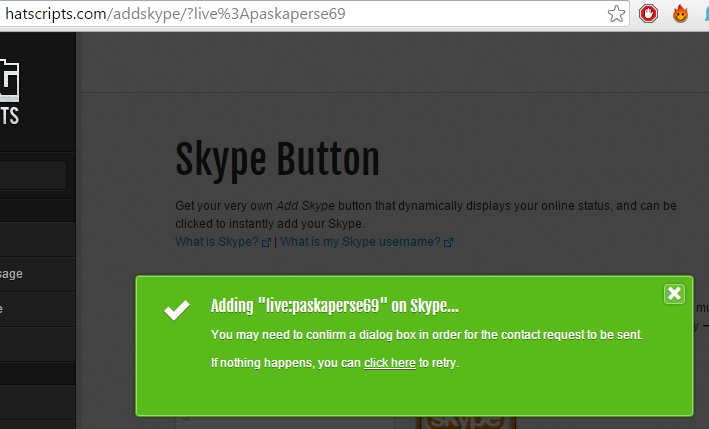Screen dimensions: 709x429
Task: Open the sidebar item ending in "sage"
Action: 38,274
